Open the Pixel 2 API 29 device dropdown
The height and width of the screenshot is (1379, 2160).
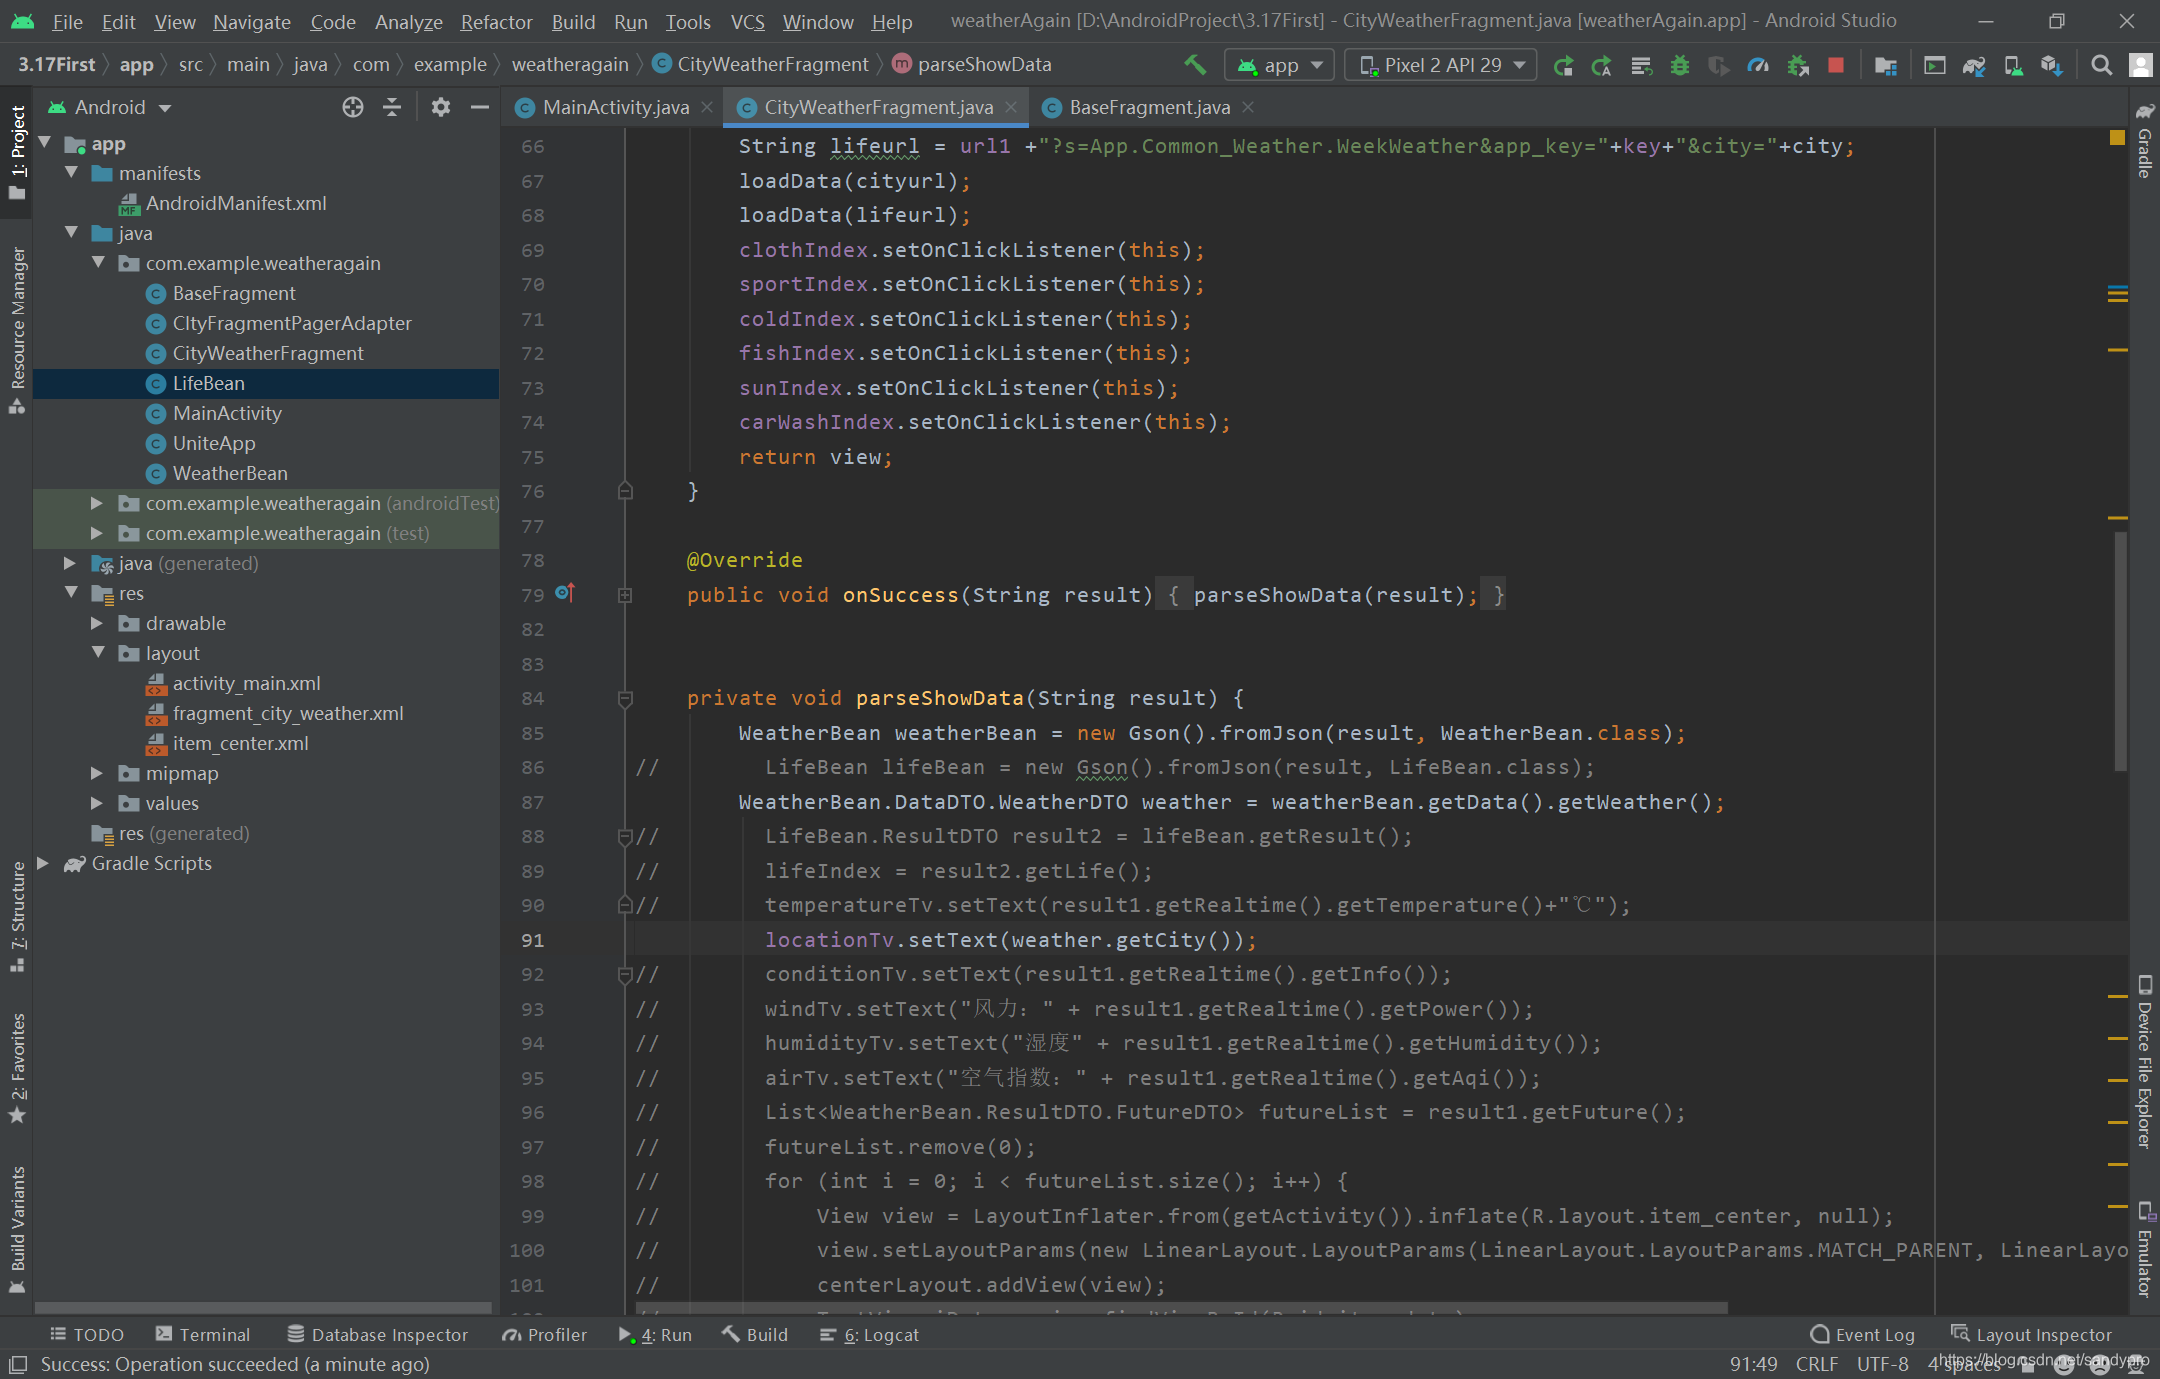[x=1440, y=65]
